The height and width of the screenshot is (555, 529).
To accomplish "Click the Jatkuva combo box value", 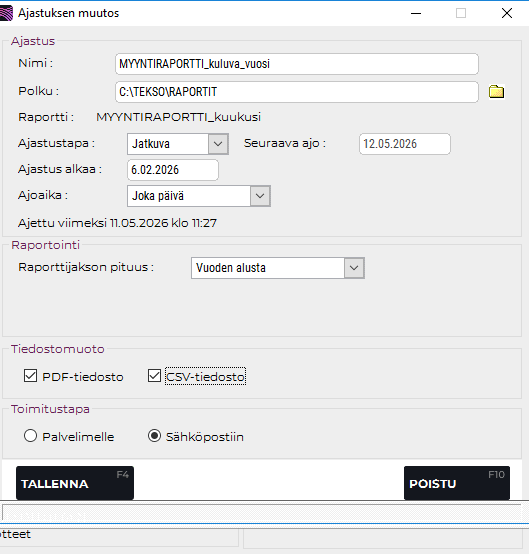I will pos(168,144).
